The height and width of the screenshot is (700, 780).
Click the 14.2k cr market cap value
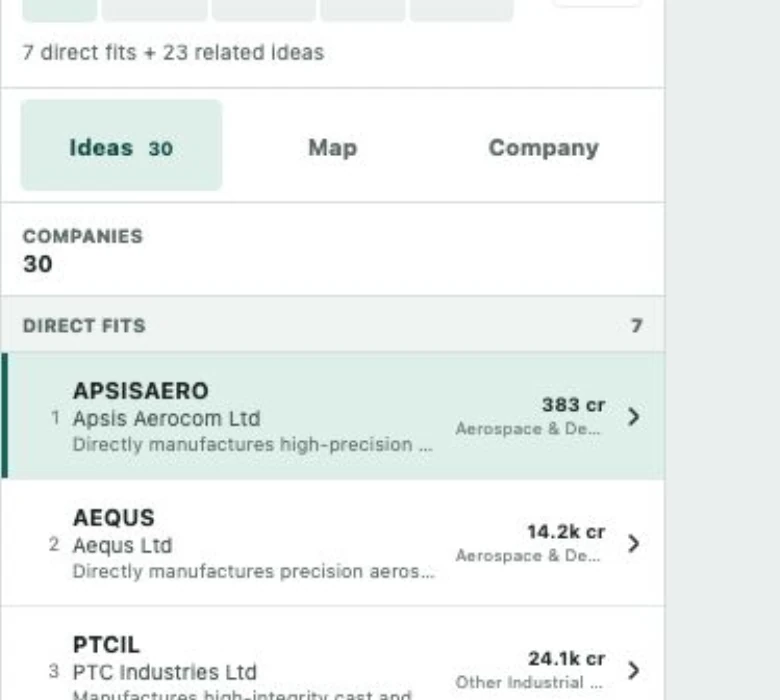point(566,532)
